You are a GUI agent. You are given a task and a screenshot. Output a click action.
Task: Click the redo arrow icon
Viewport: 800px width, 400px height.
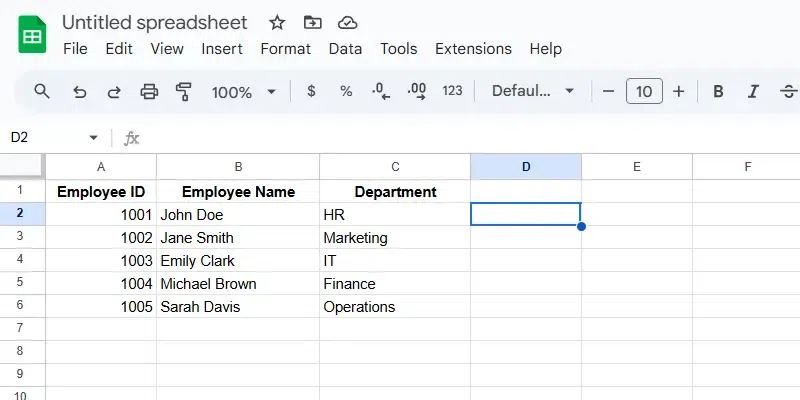(x=114, y=91)
